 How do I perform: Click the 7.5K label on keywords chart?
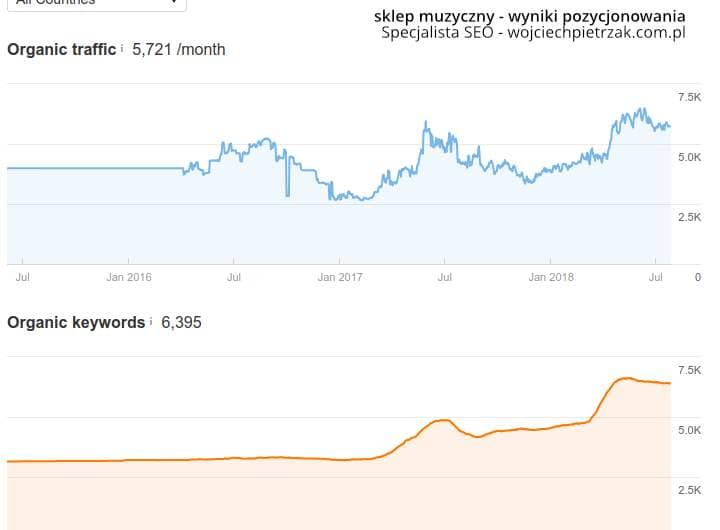690,370
